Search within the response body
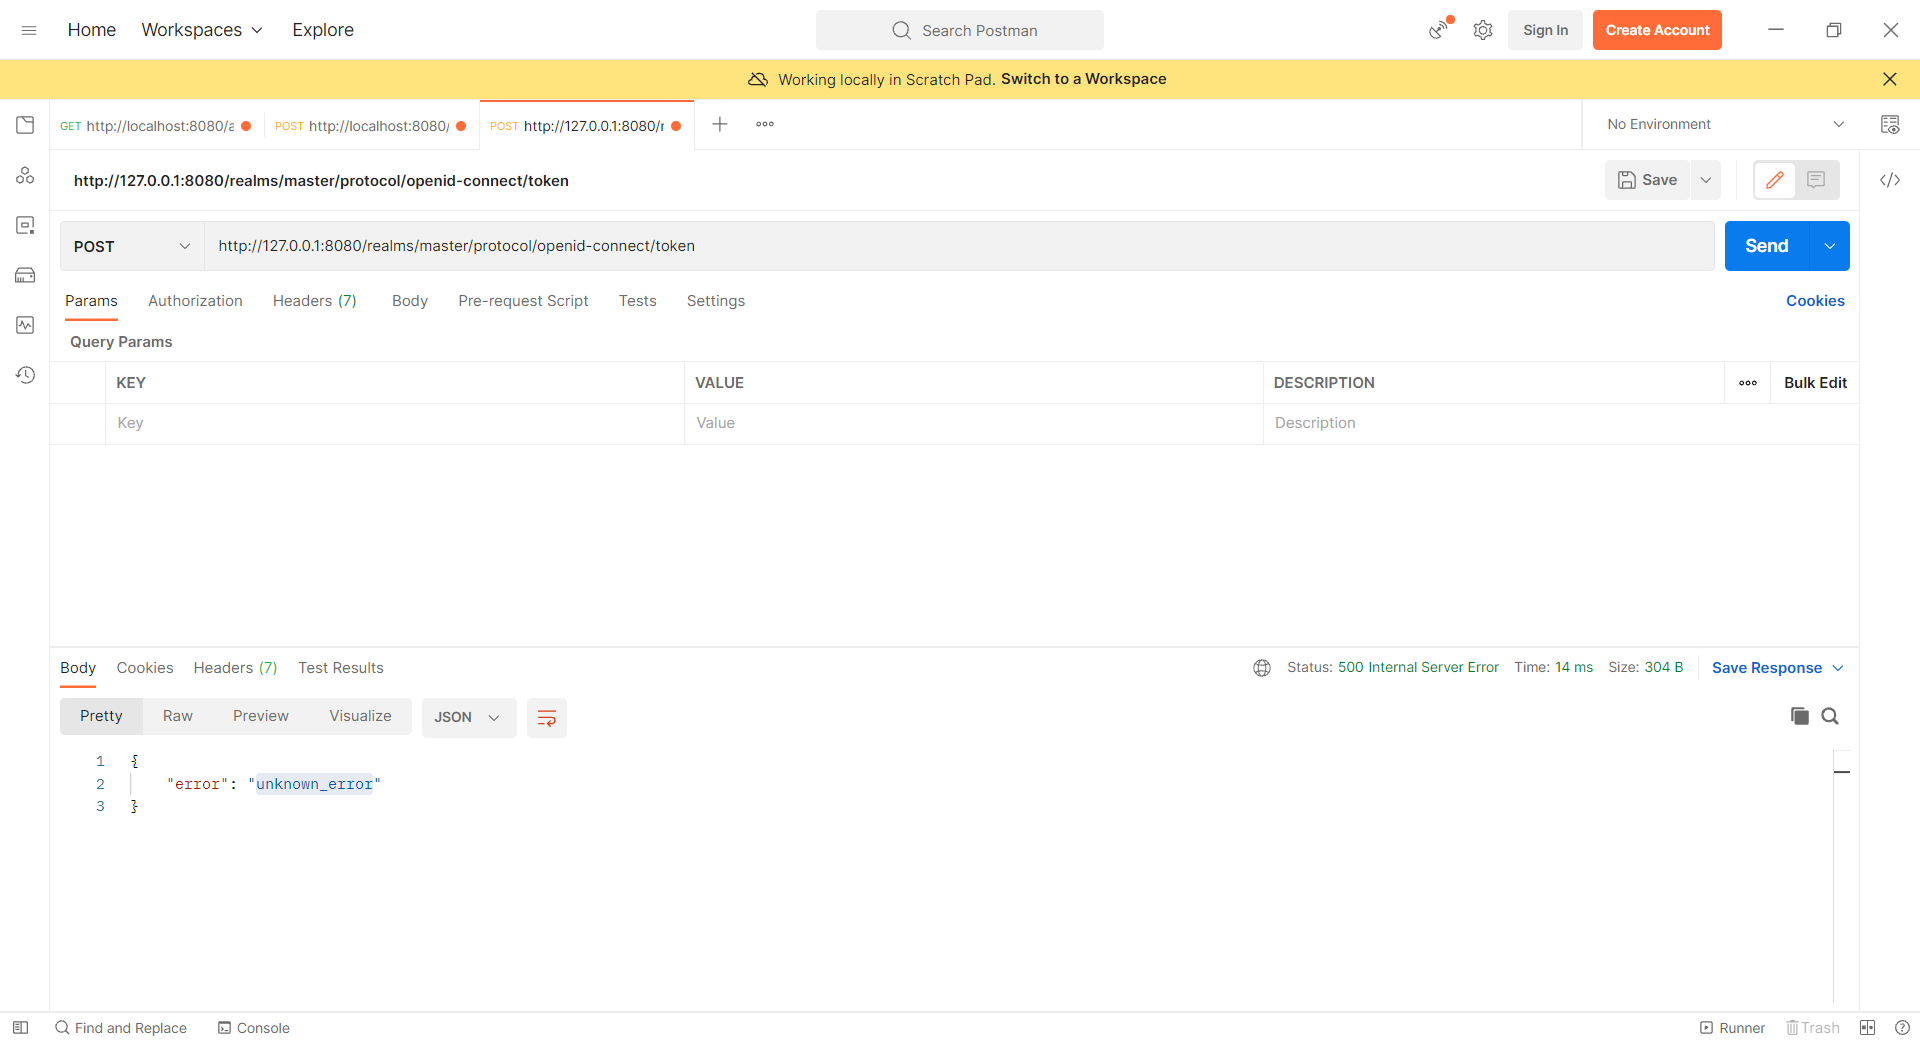The width and height of the screenshot is (1920, 1040). (1831, 716)
